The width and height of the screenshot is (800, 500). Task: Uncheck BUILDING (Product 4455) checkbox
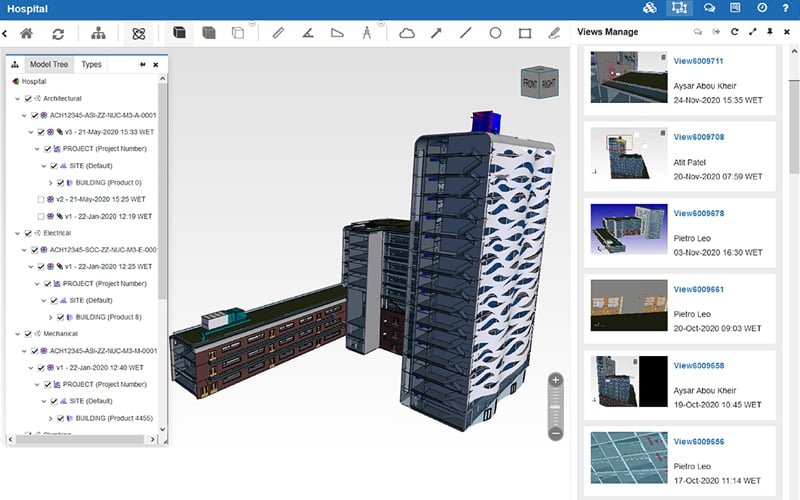coord(60,418)
